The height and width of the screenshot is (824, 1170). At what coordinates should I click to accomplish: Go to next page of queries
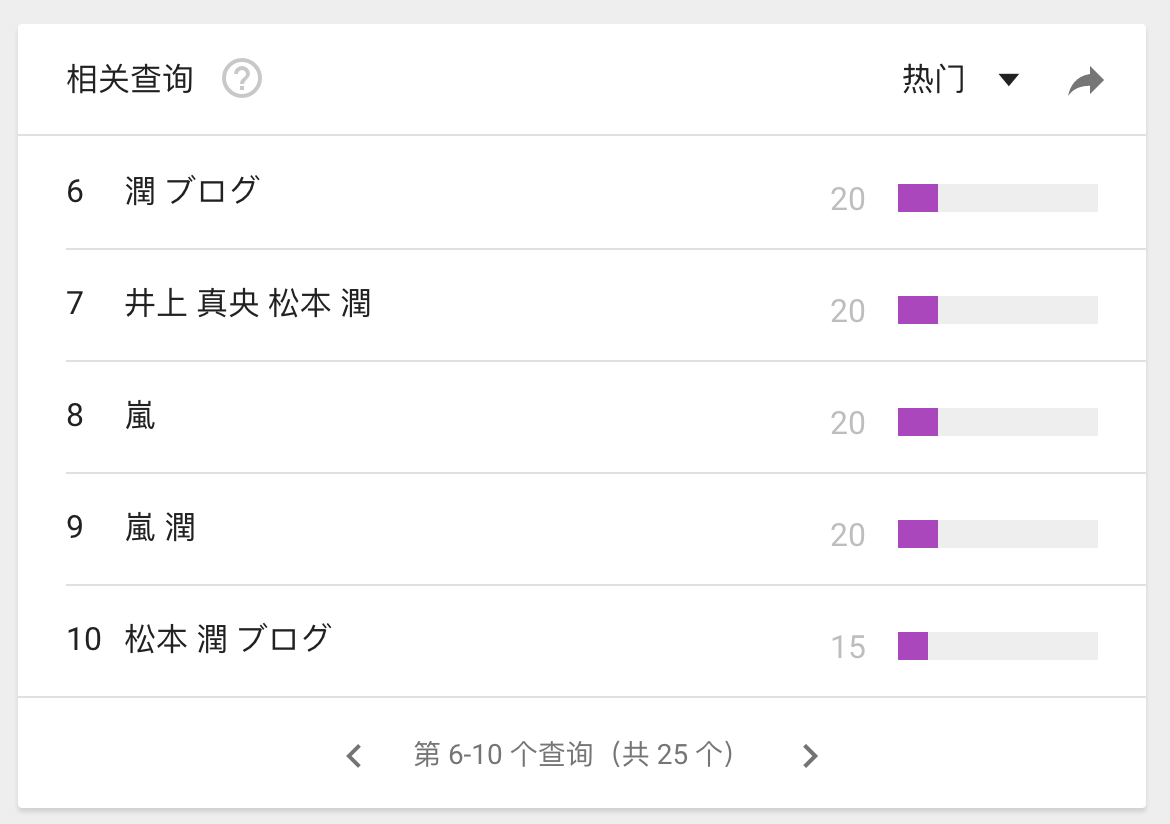810,756
